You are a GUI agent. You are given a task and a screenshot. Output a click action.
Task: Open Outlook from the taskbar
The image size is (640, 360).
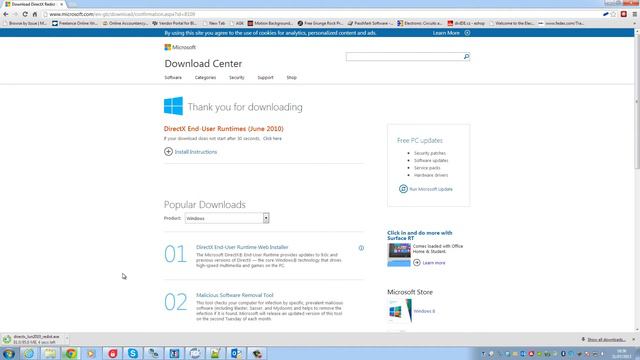[x=236, y=353]
